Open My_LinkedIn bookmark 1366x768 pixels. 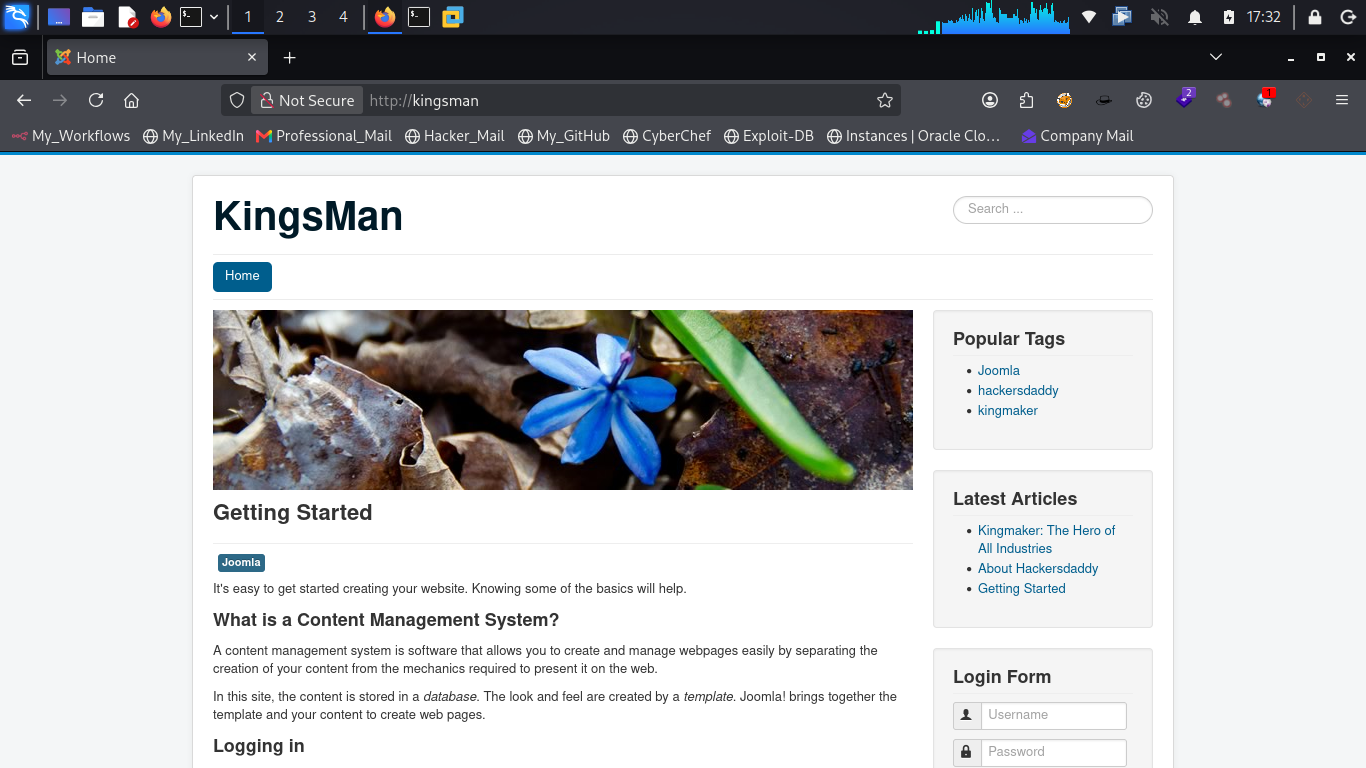click(x=193, y=136)
